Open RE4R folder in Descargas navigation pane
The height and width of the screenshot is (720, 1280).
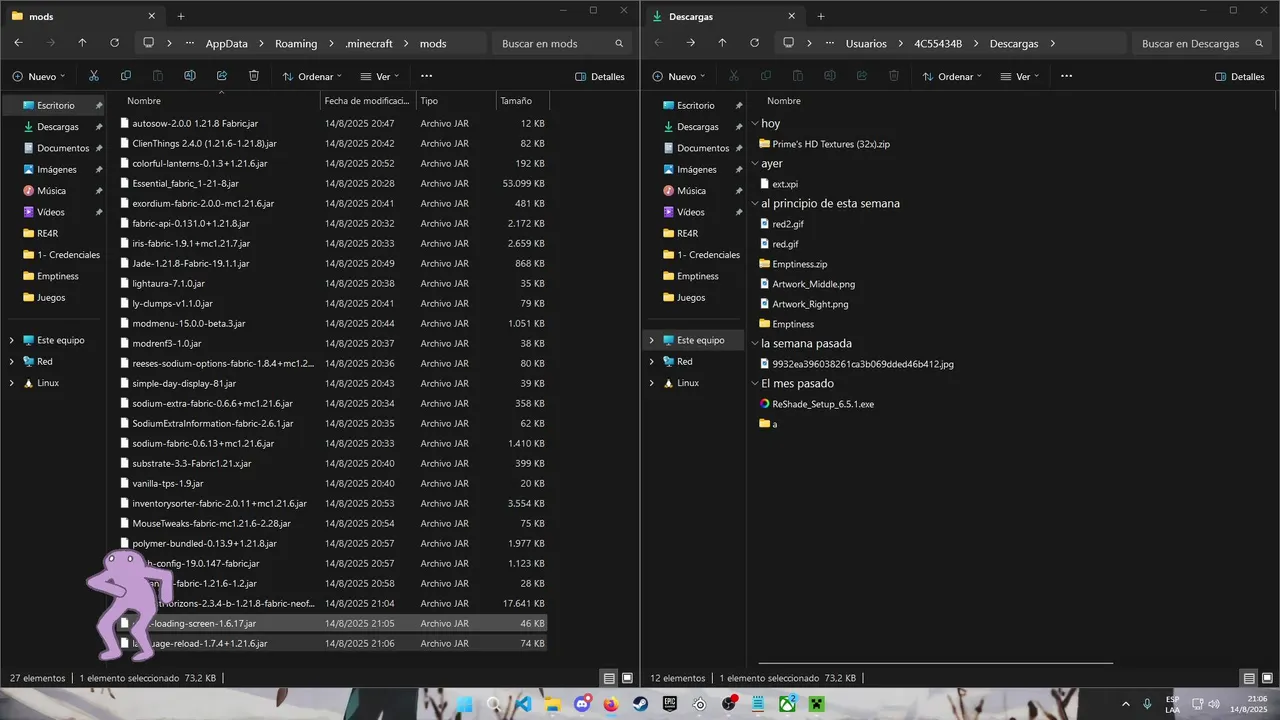point(687,233)
